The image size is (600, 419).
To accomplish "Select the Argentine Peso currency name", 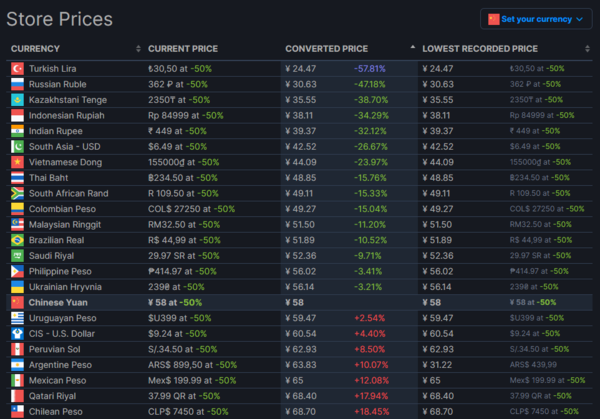I will tap(60, 365).
